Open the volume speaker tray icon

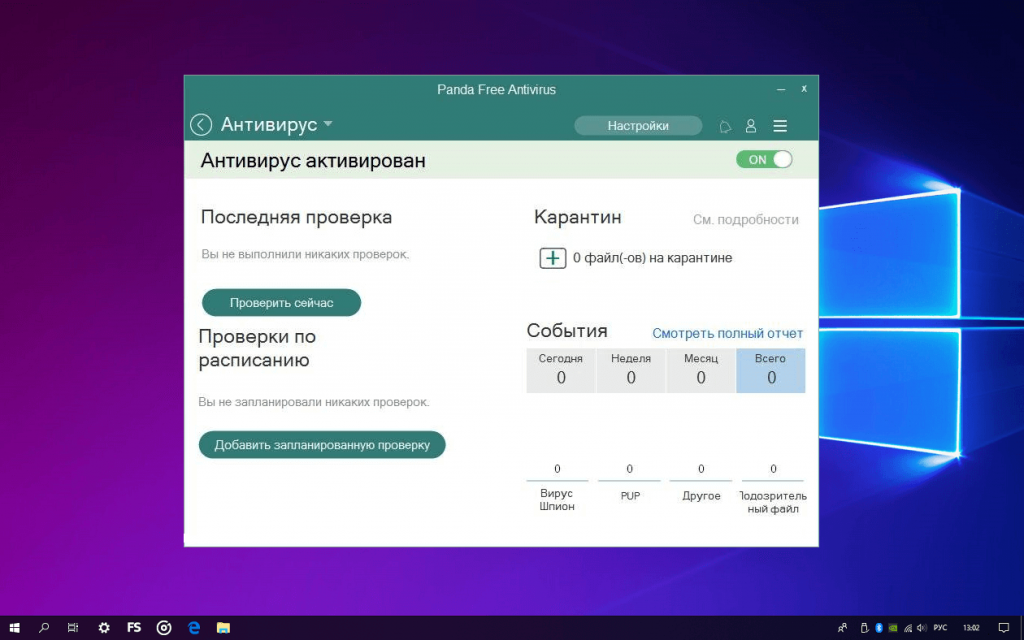pyautogui.click(x=921, y=628)
